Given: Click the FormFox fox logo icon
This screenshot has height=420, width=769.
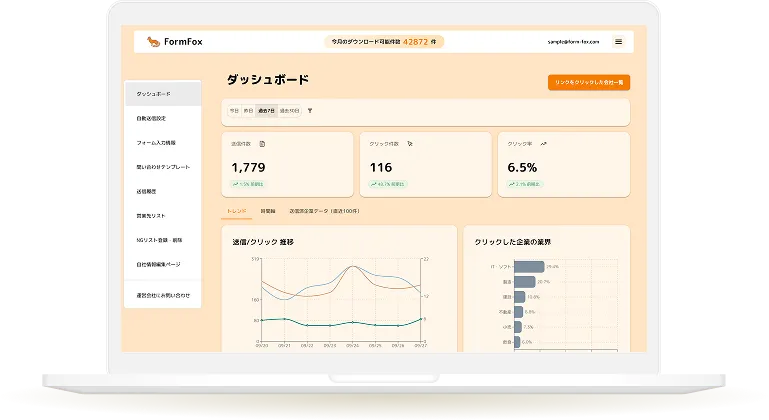Looking at the screenshot, I should [x=153, y=42].
